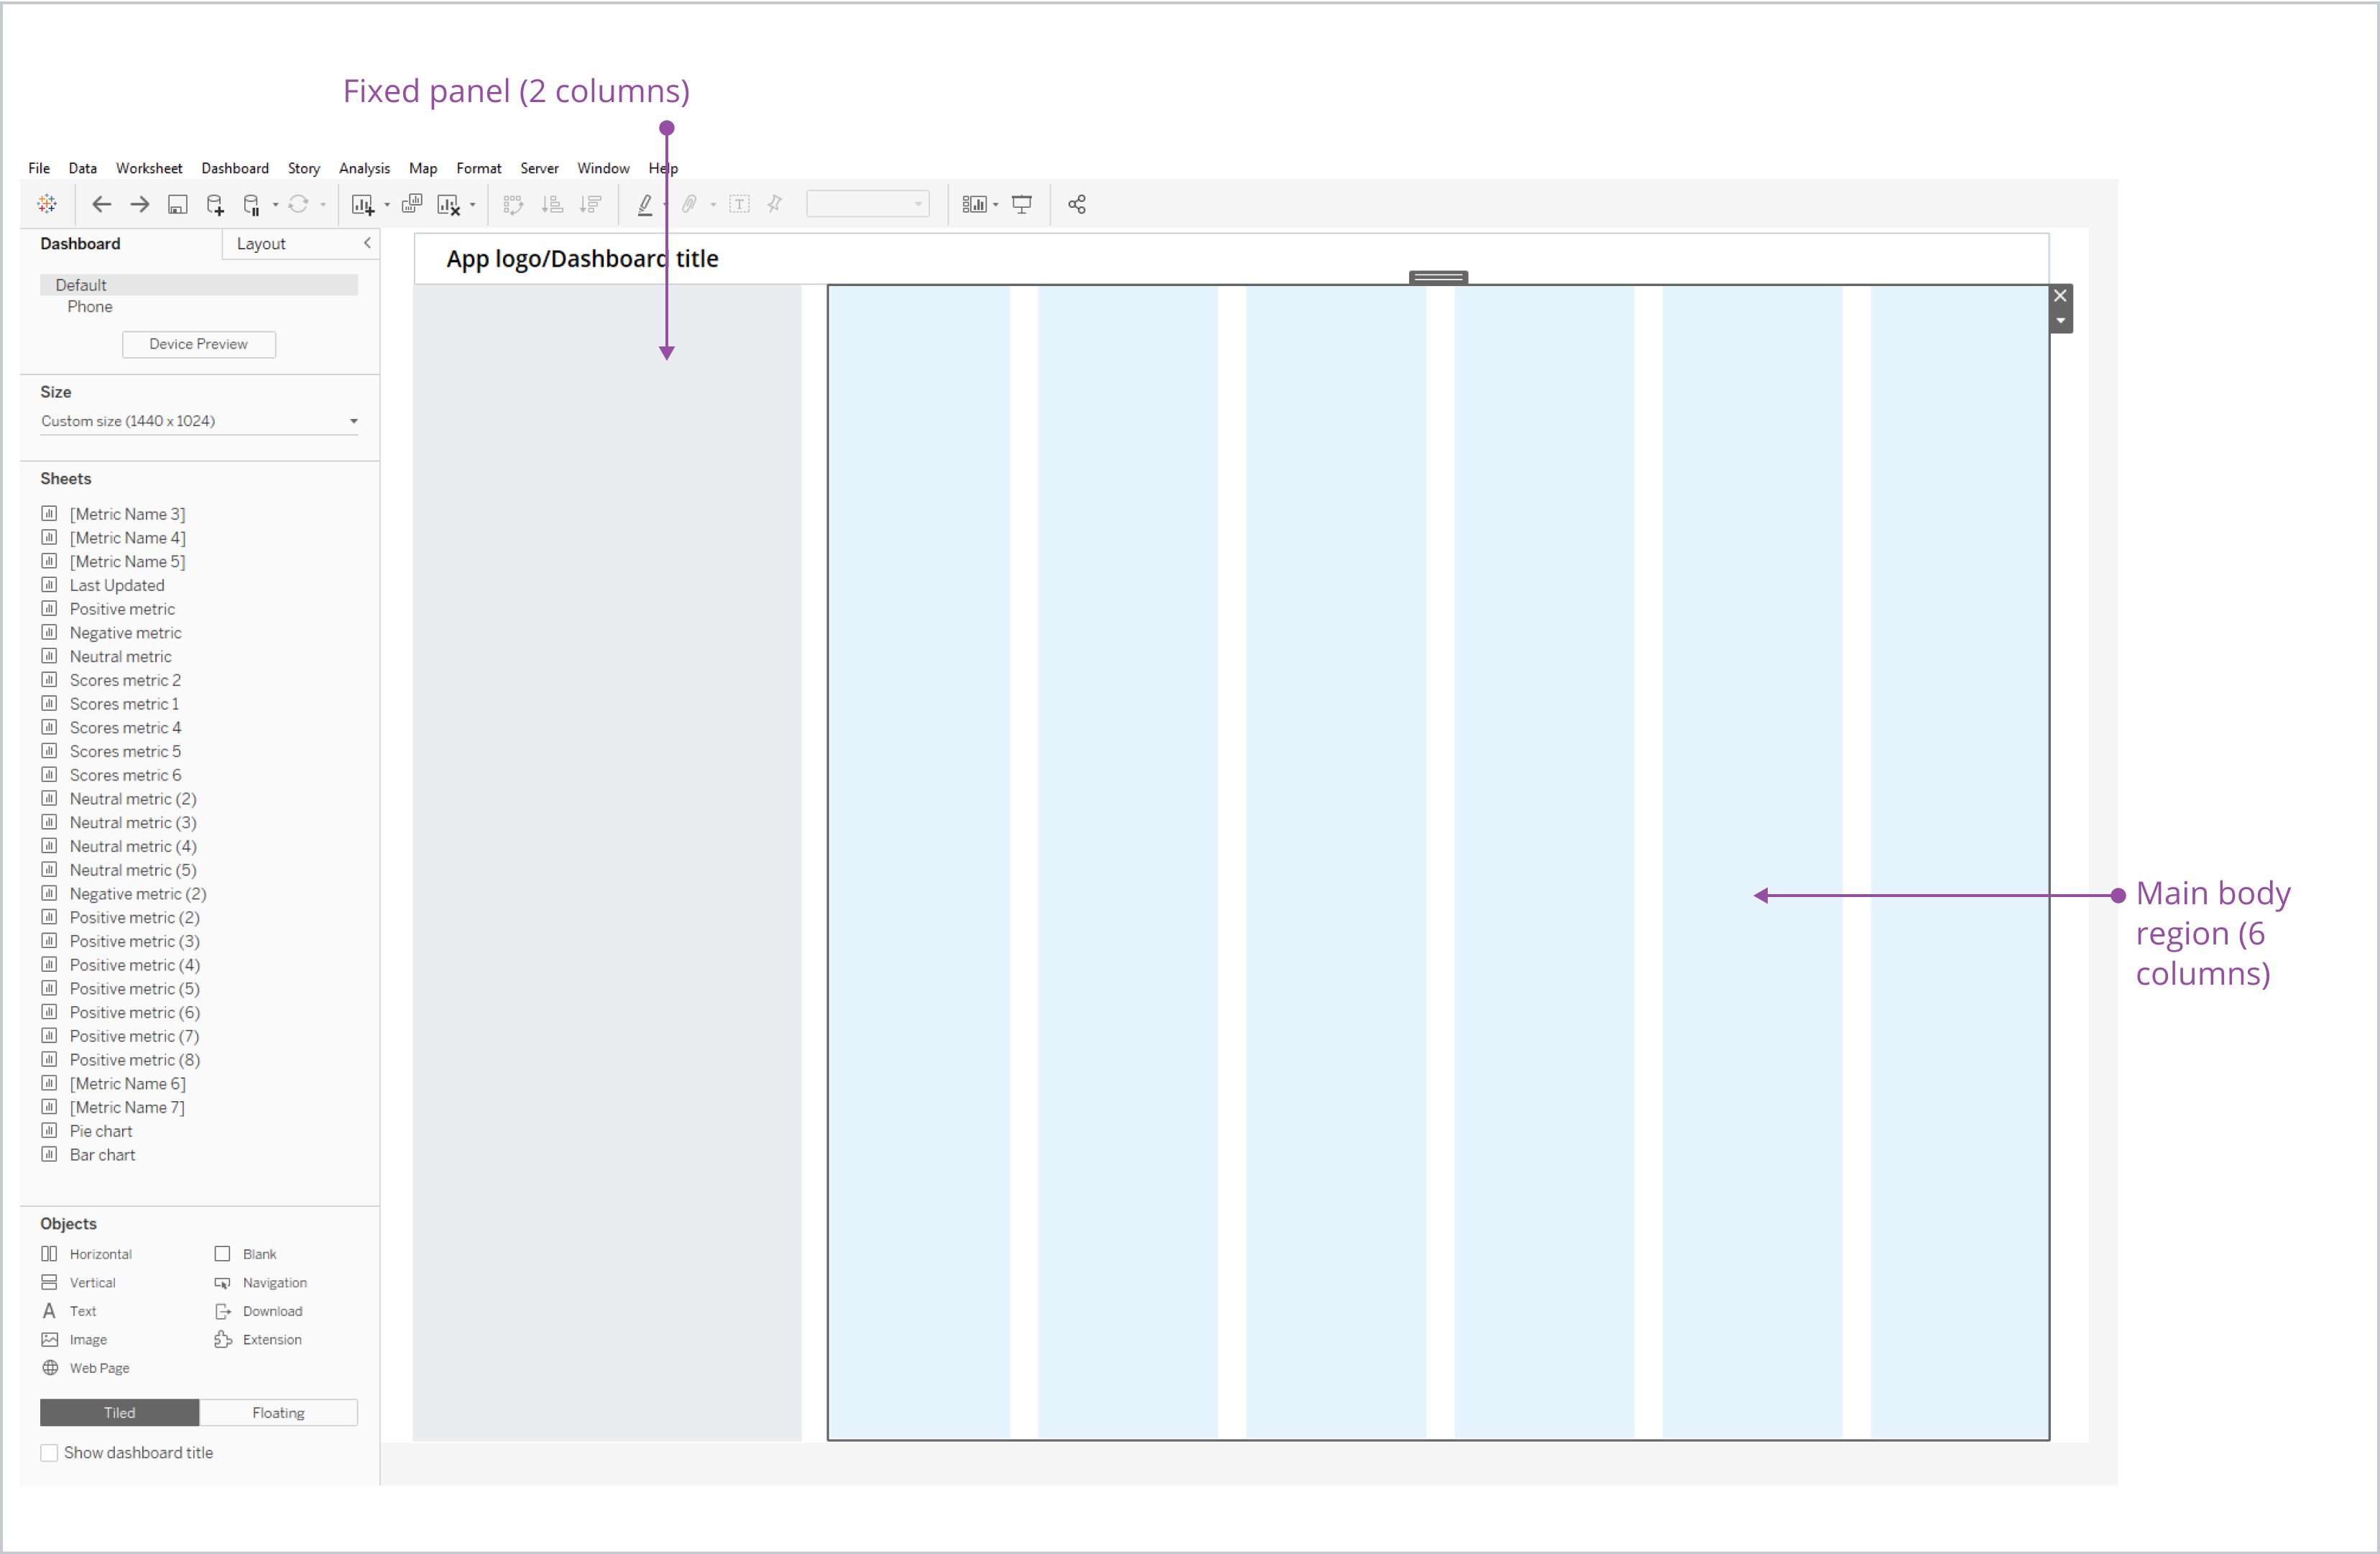Viewport: 2380px width, 1554px height.
Task: Click Device Preview button
Action: coord(196,344)
